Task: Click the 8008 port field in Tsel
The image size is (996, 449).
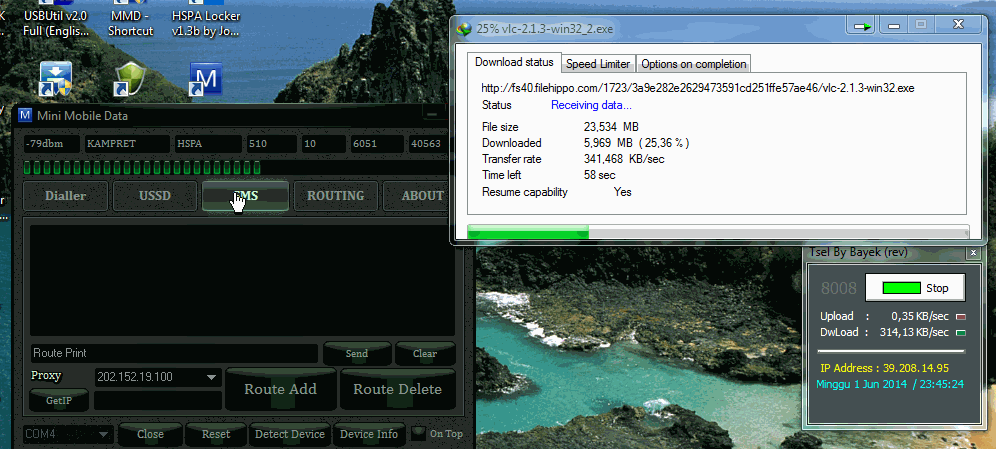Action: click(838, 288)
